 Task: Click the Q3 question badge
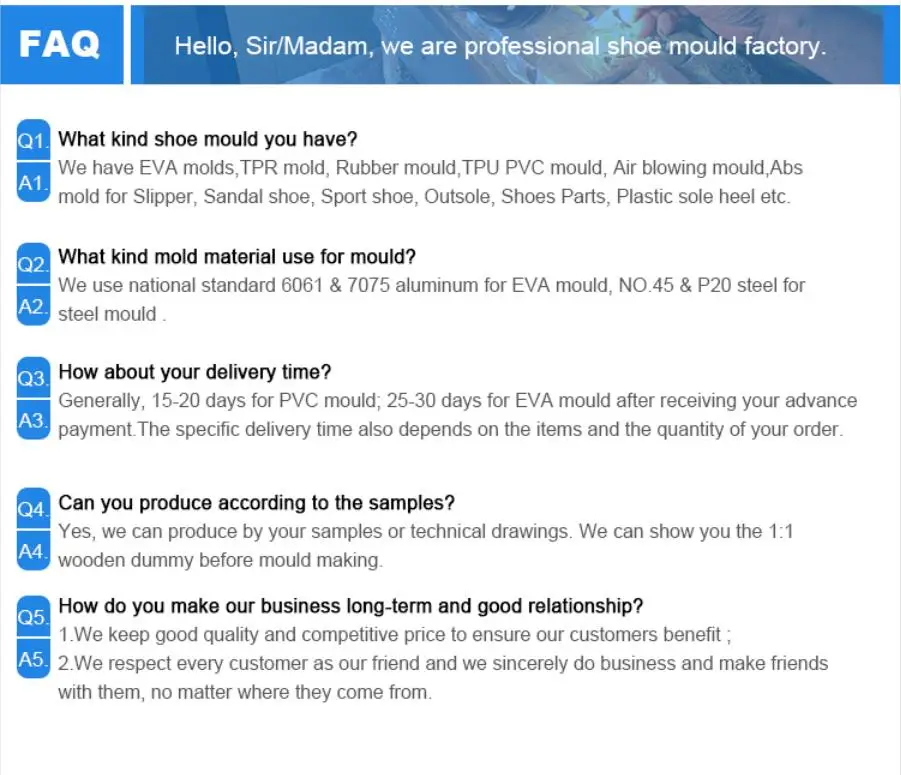click(33, 378)
